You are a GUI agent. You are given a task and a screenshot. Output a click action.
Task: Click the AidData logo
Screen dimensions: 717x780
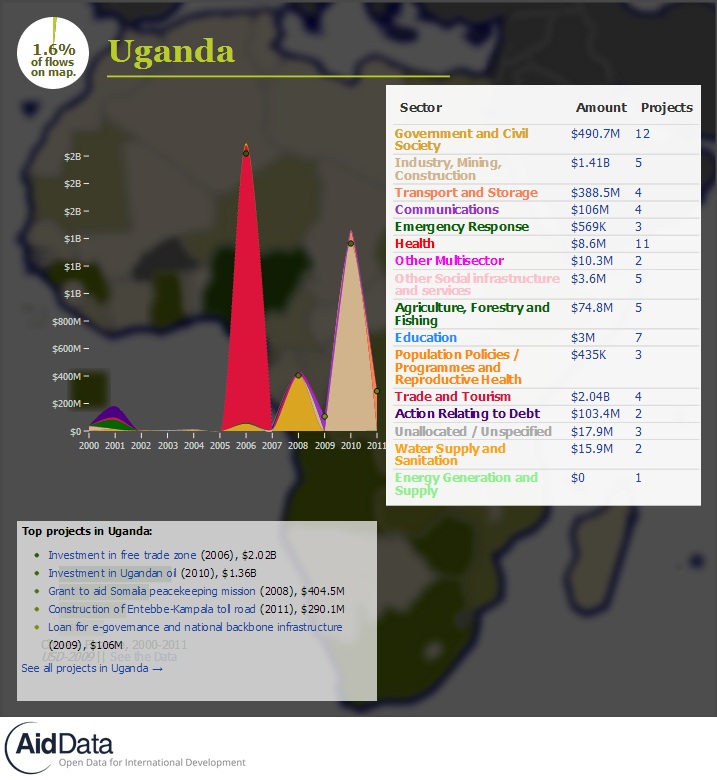60,744
